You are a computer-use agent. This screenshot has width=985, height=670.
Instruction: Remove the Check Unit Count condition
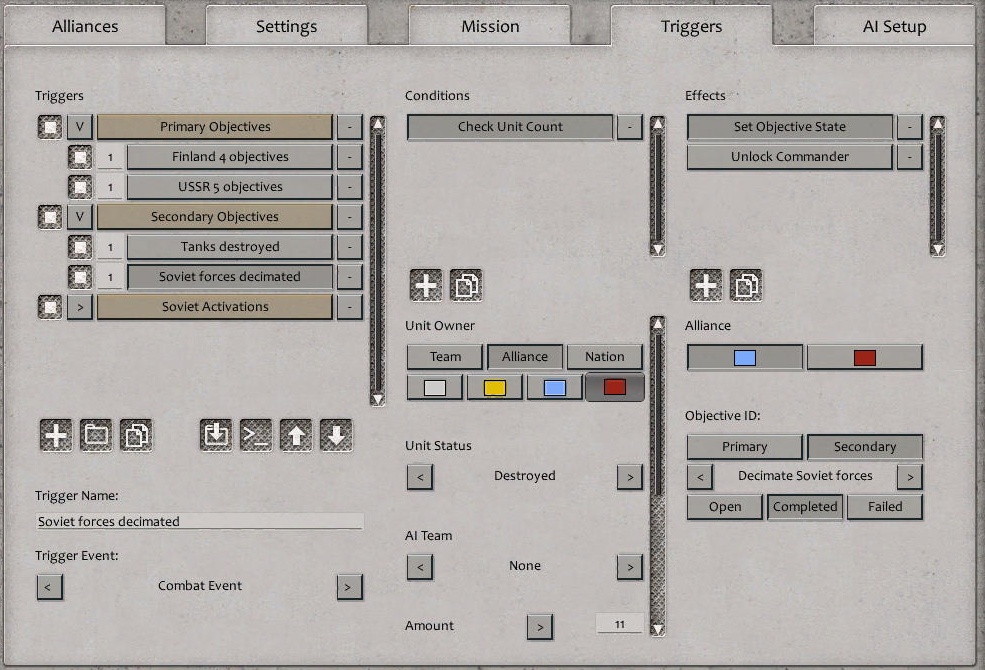click(x=630, y=127)
